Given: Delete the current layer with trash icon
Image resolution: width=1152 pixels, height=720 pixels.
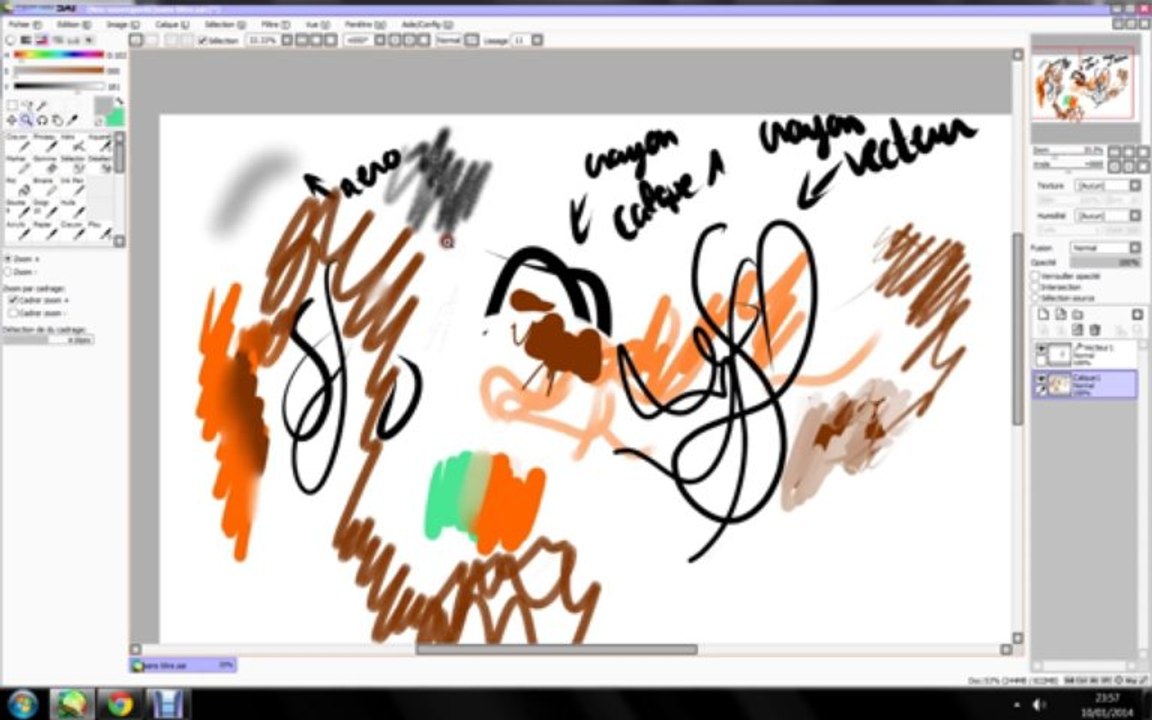Looking at the screenshot, I should pyautogui.click(x=1095, y=330).
